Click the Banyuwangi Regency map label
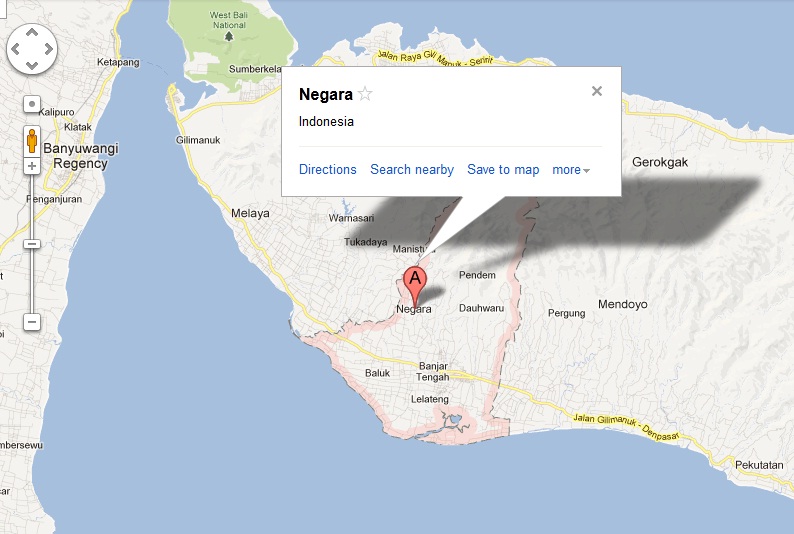The image size is (794, 534). (80, 155)
